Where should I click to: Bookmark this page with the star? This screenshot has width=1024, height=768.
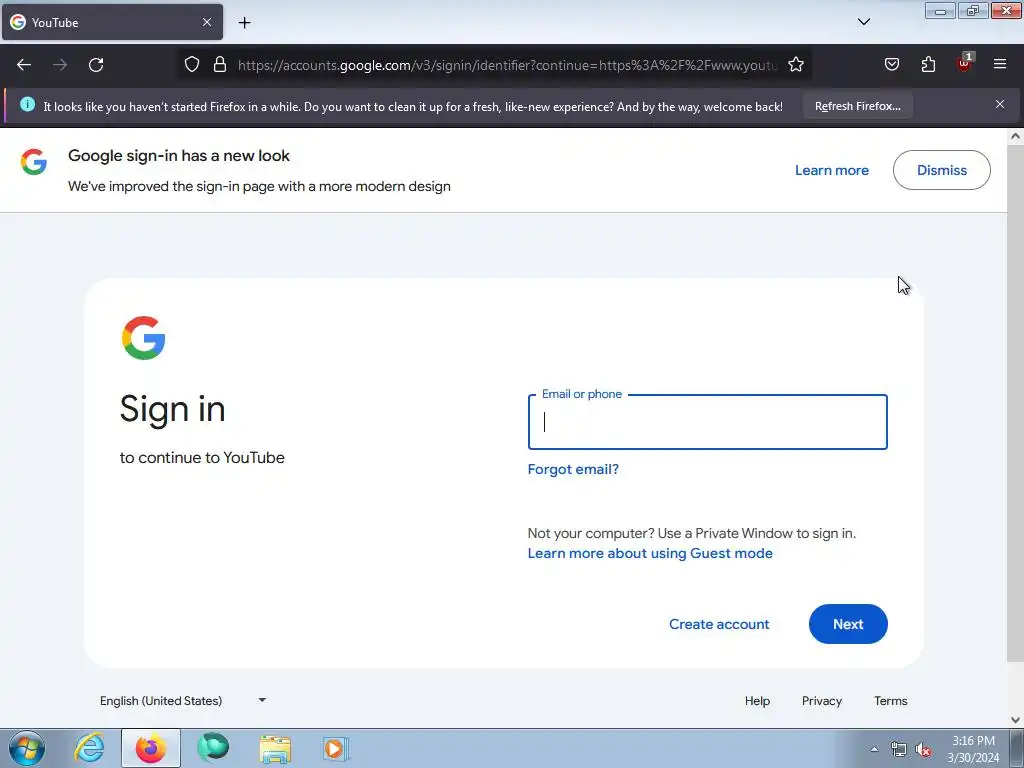coord(795,64)
